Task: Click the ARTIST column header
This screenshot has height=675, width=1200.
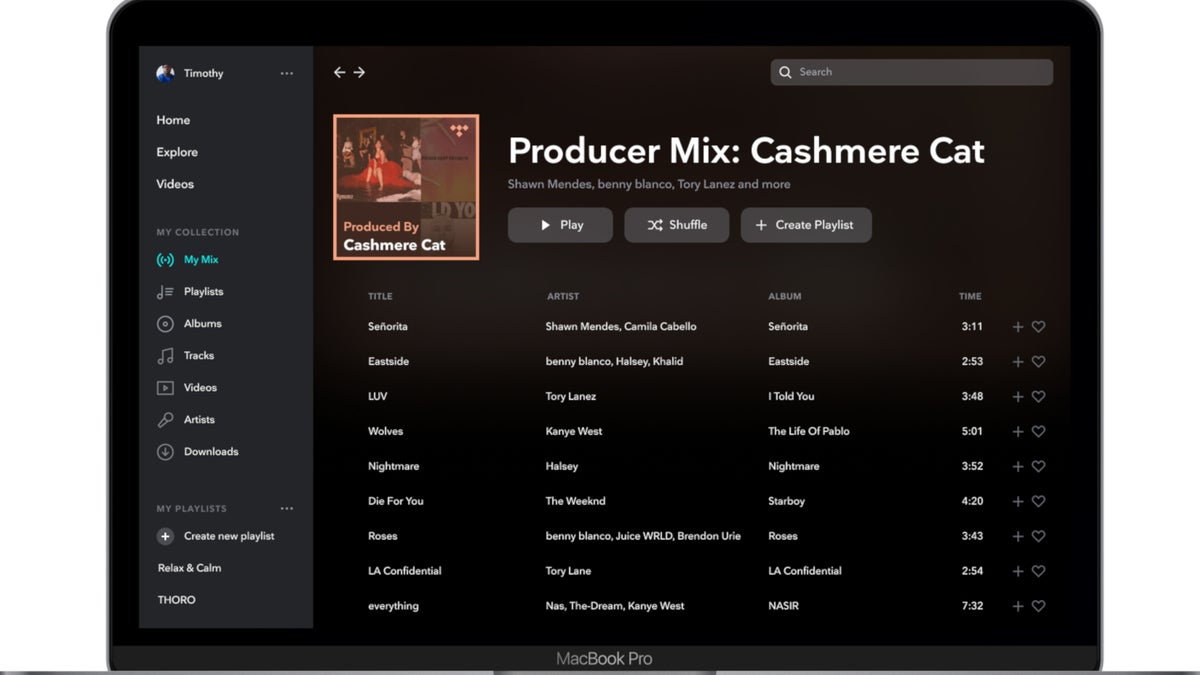Action: tap(563, 296)
